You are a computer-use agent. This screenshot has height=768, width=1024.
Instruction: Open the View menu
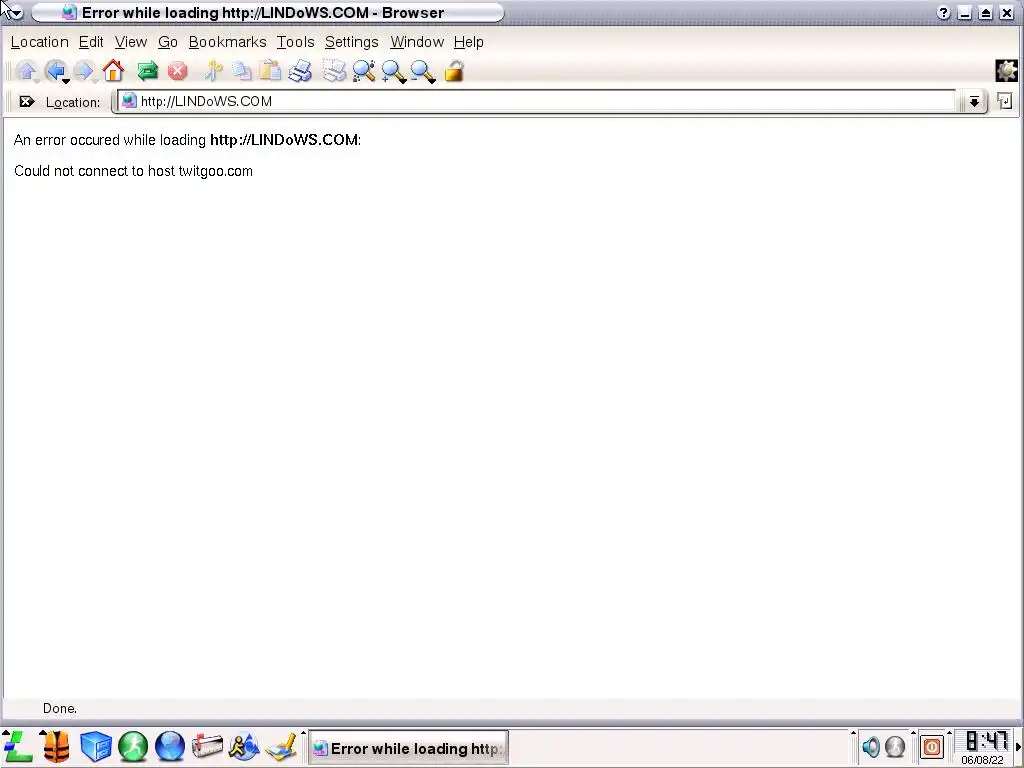click(131, 42)
